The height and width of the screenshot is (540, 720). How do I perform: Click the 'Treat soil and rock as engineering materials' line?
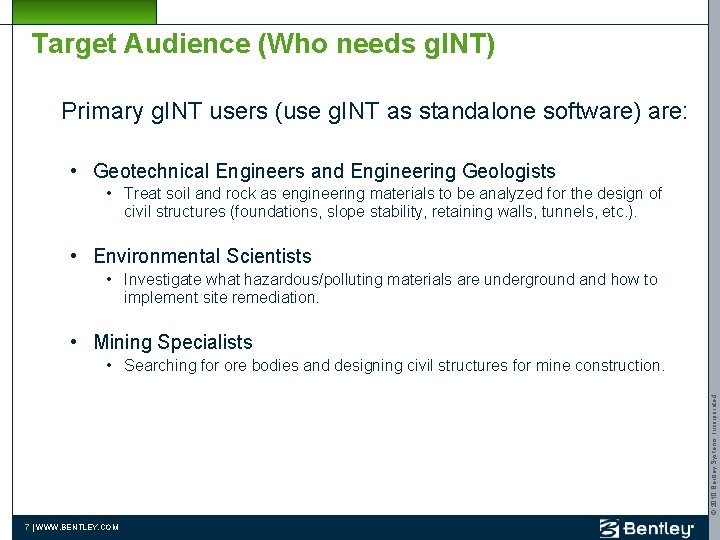[x=393, y=193]
